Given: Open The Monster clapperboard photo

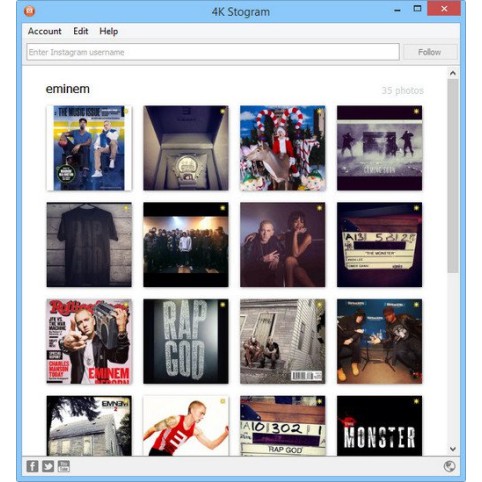Looking at the screenshot, I should tap(379, 245).
